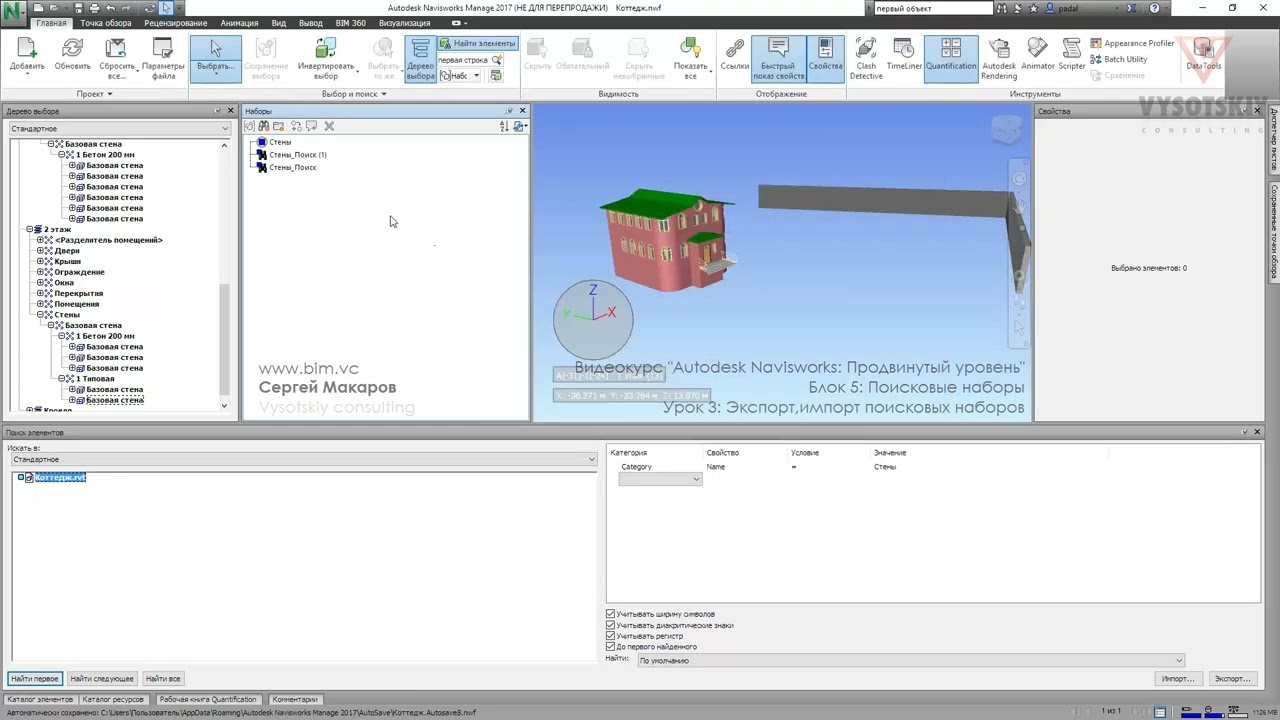Click the Найти все button

163,679
